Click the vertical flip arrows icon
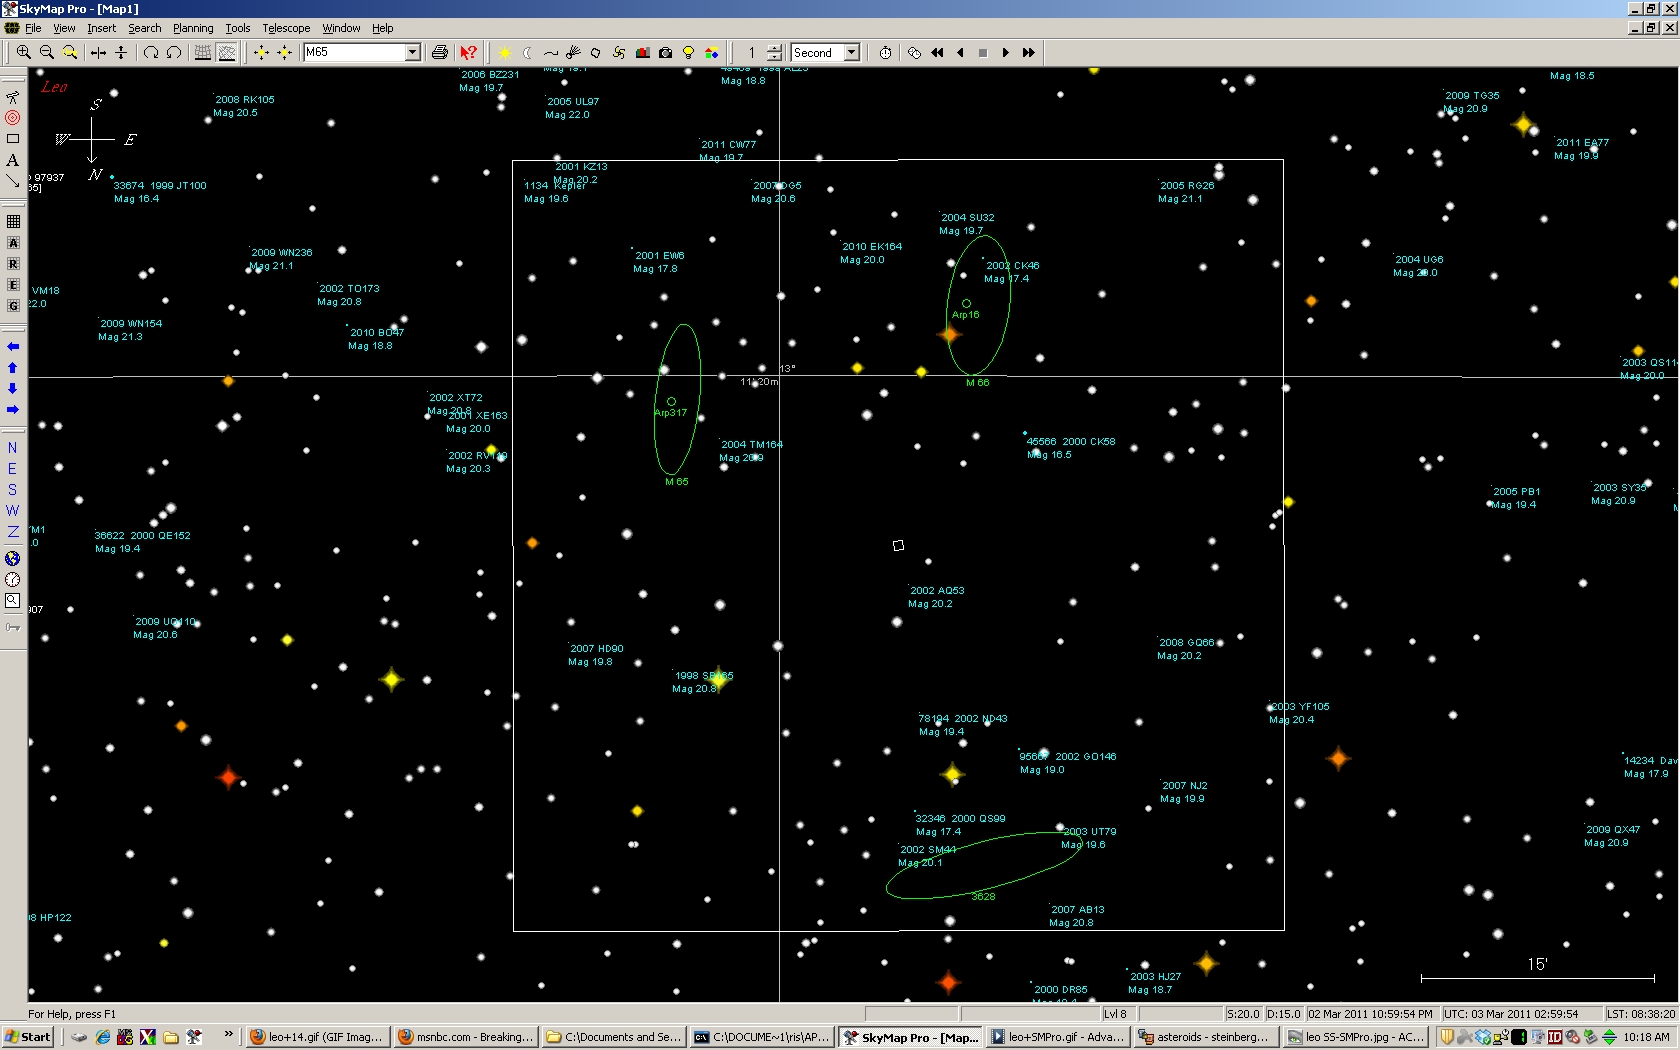This screenshot has width=1680, height=1050. 121,52
